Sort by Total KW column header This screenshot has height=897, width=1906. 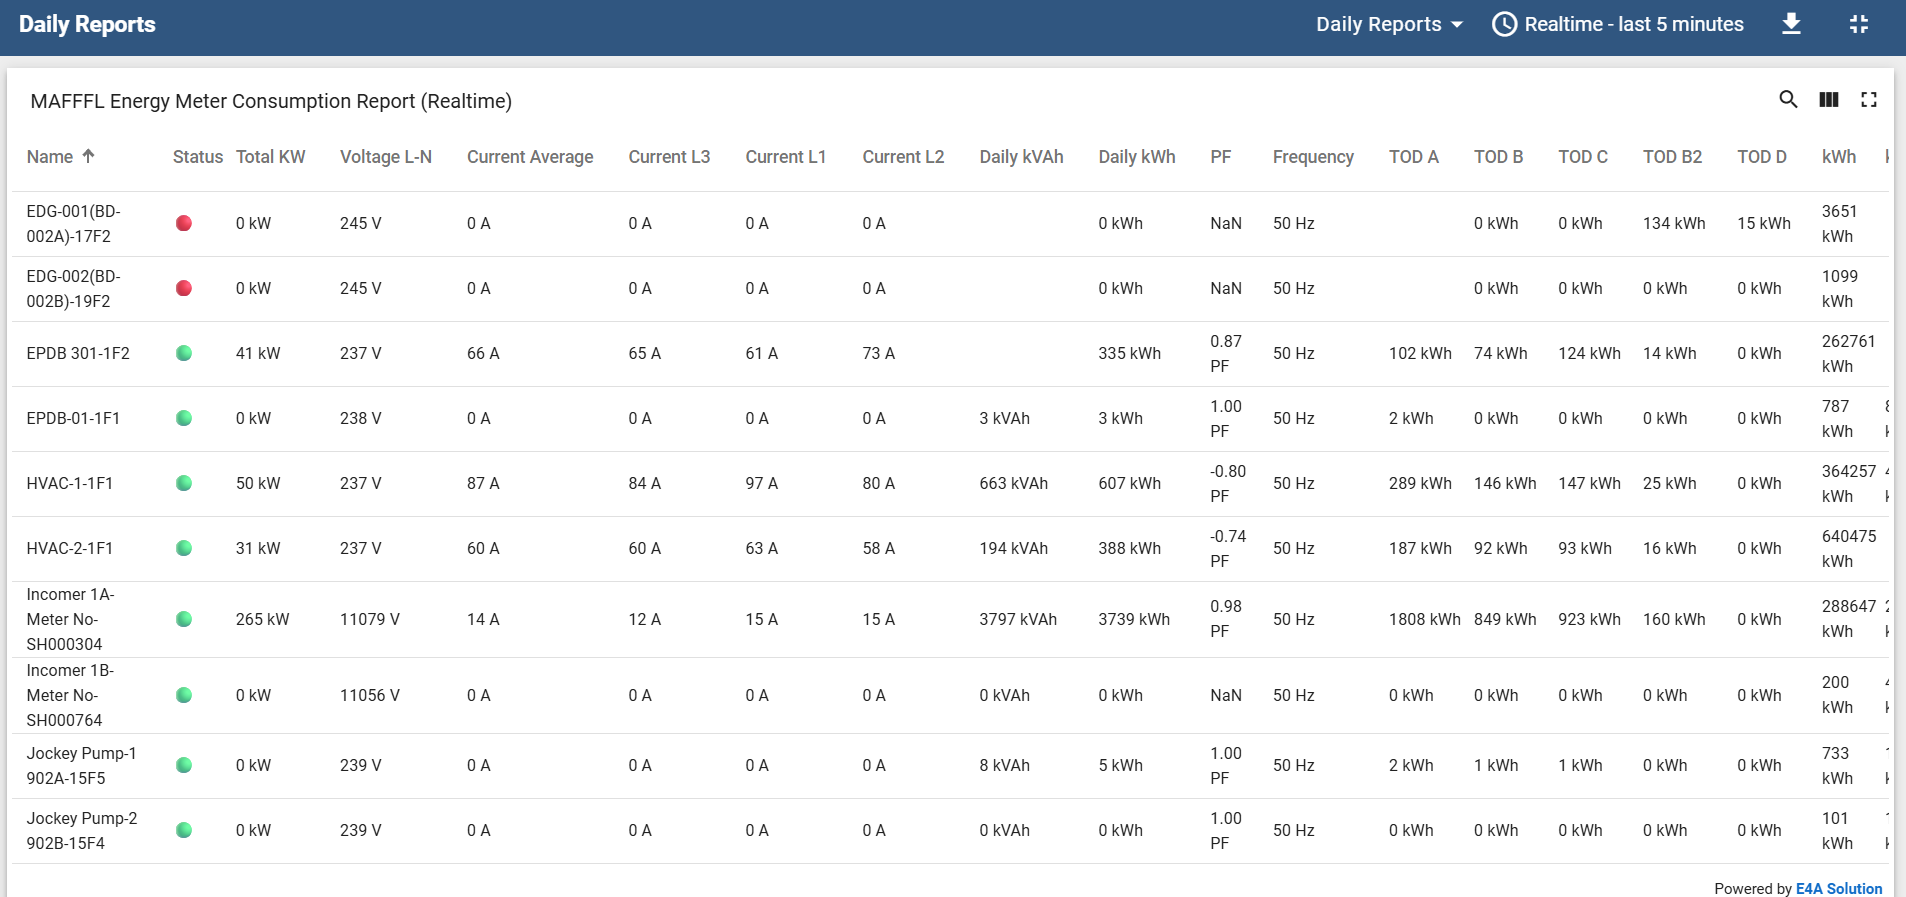pos(270,157)
